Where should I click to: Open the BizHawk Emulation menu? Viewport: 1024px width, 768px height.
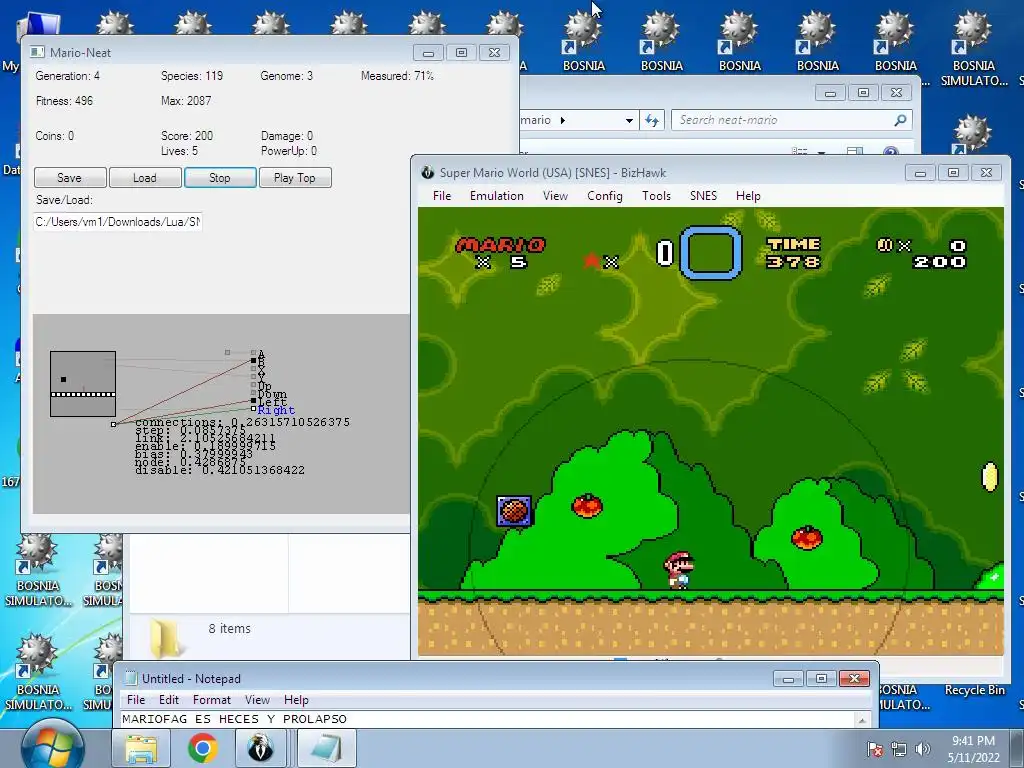tap(497, 196)
